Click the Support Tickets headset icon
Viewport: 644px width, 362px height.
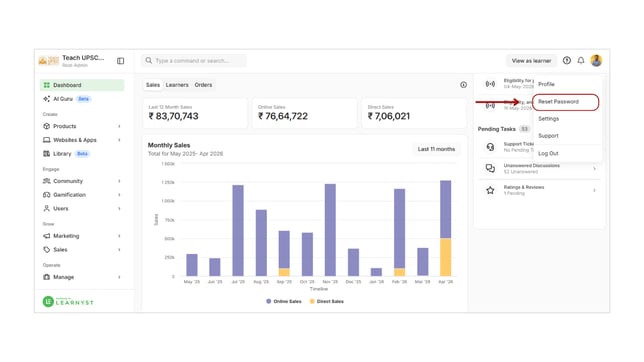[490, 147]
